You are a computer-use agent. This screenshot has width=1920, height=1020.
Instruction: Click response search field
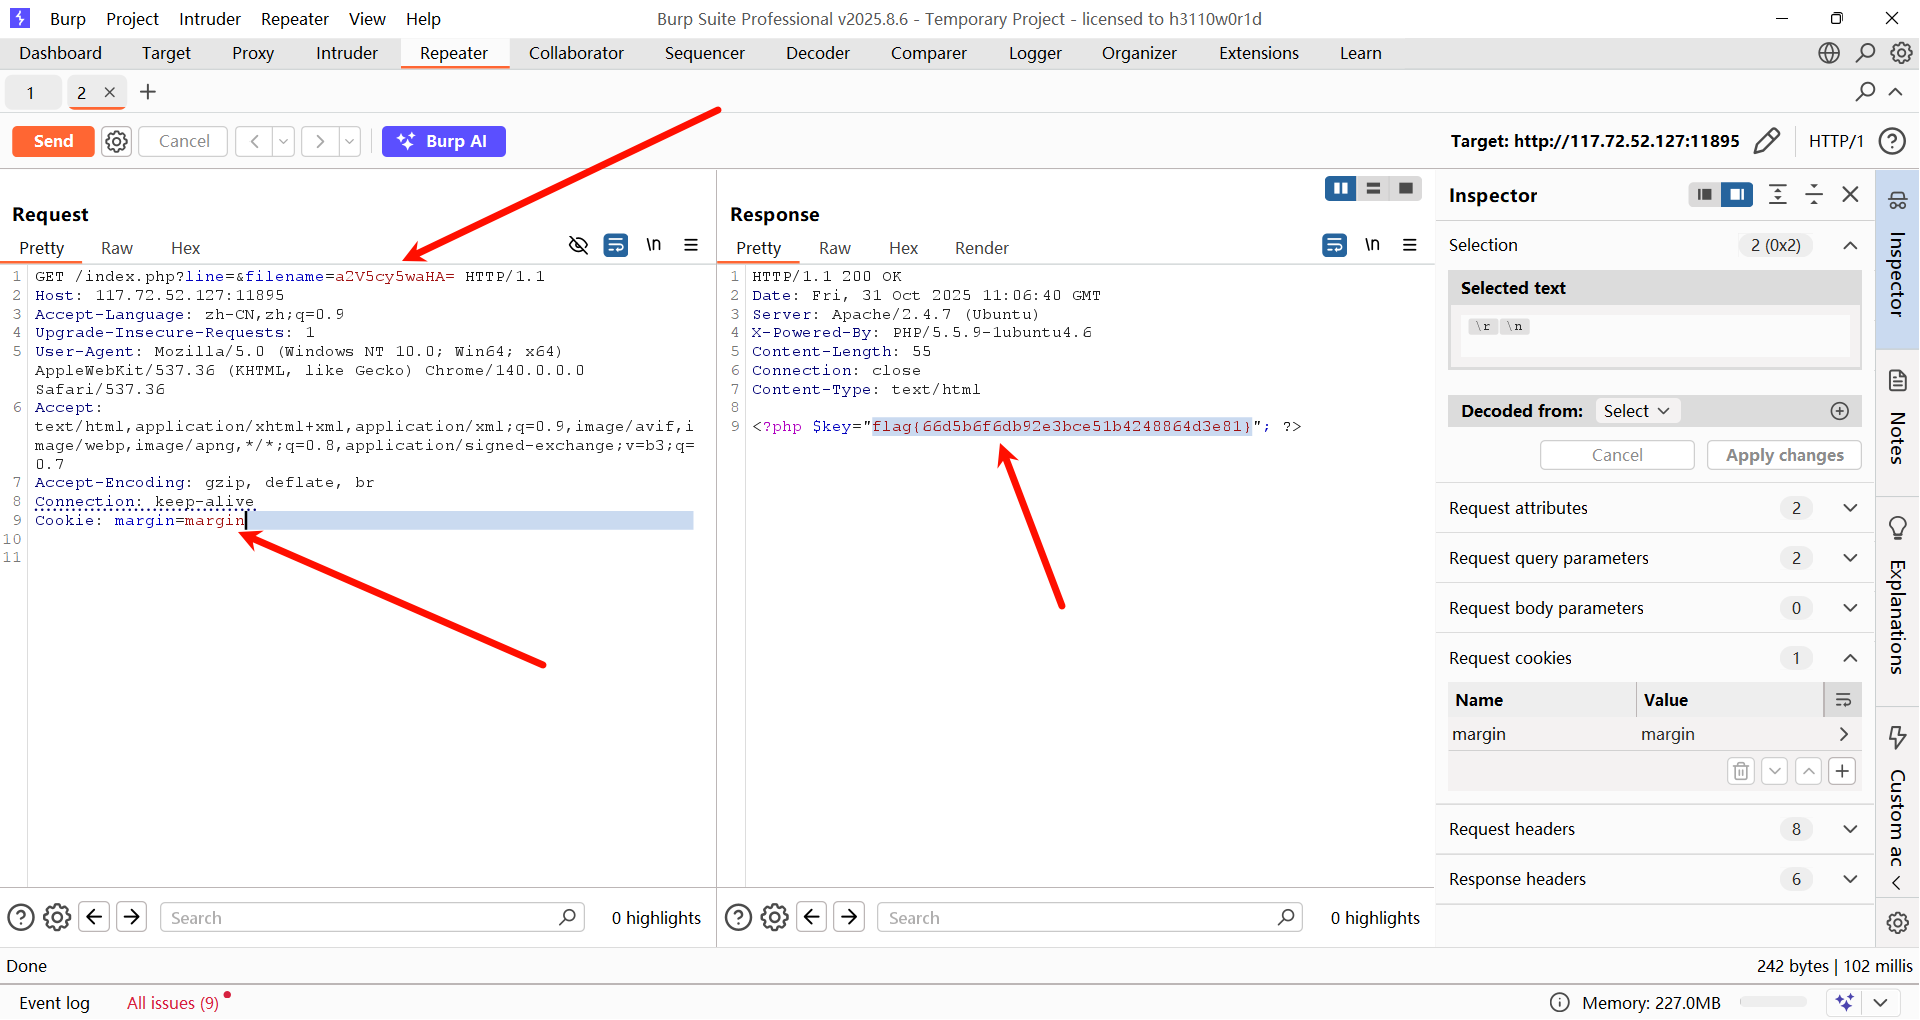1089,917
